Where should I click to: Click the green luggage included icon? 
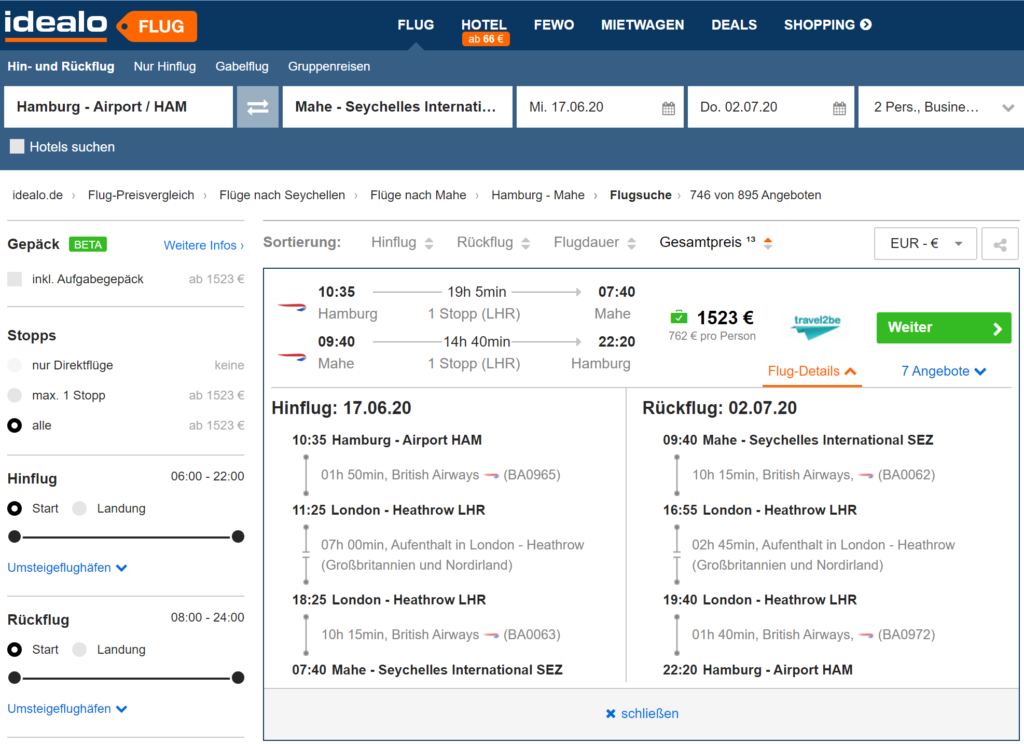679,317
